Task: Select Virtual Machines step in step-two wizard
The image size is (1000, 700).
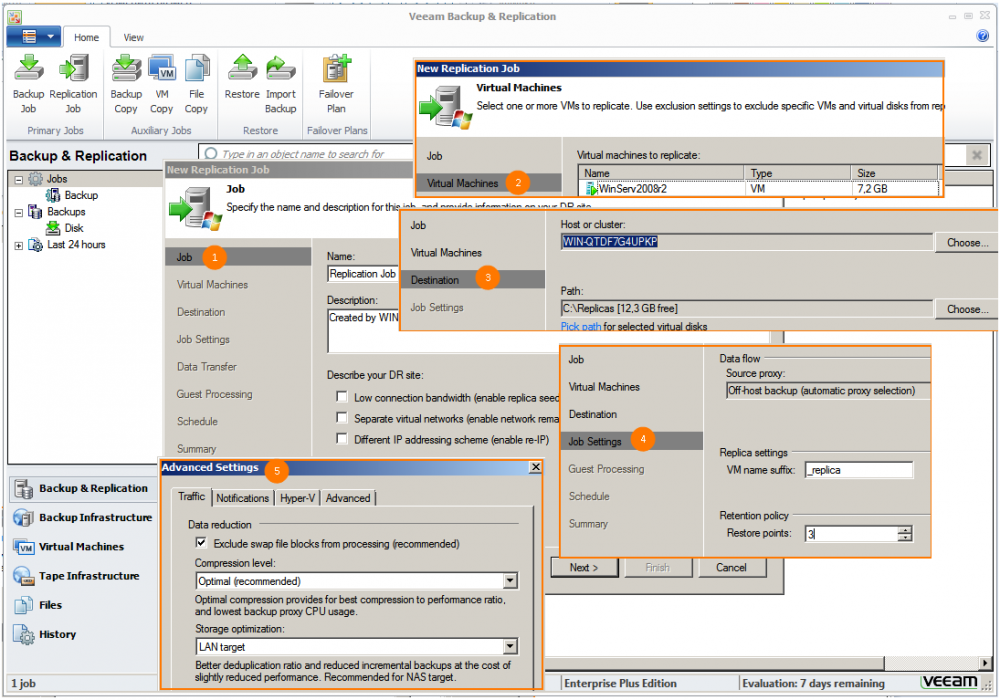Action: [x=488, y=183]
